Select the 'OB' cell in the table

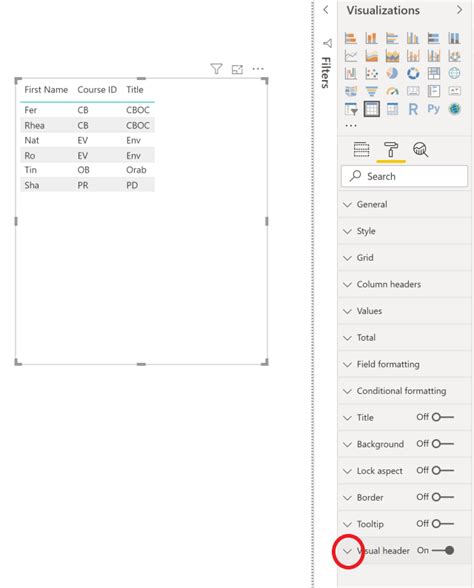[83, 170]
